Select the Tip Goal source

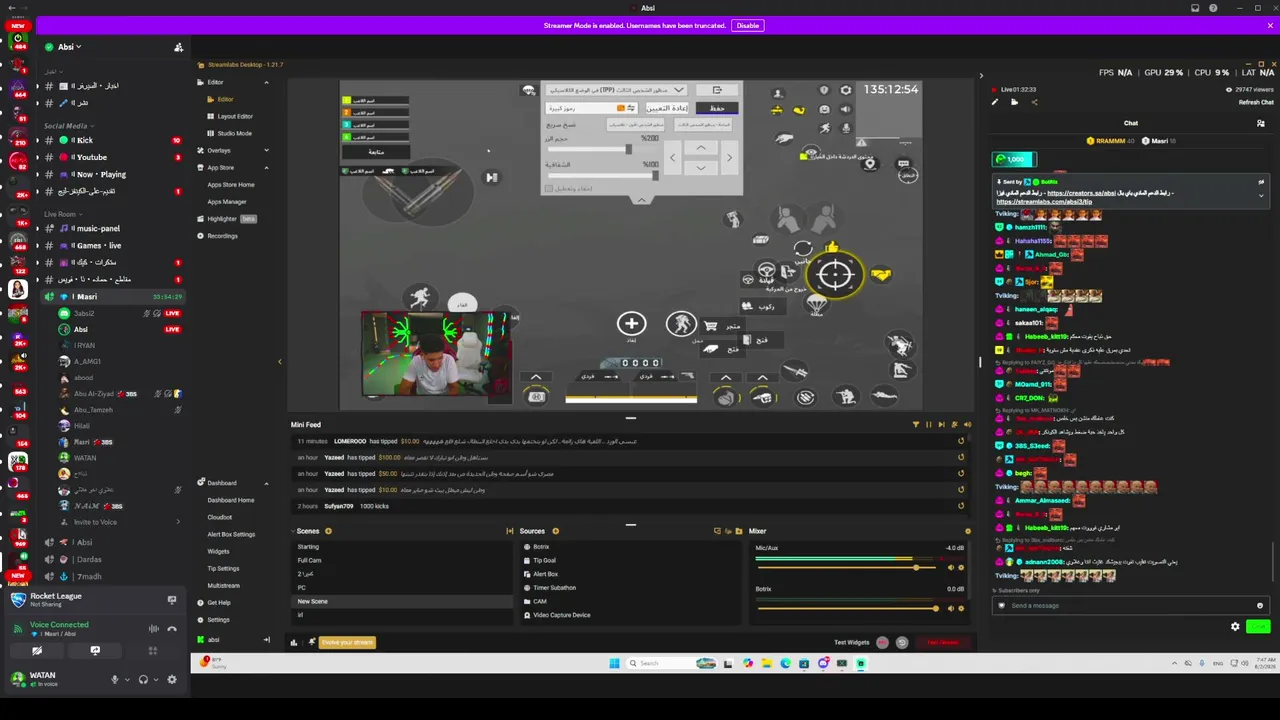545,561
